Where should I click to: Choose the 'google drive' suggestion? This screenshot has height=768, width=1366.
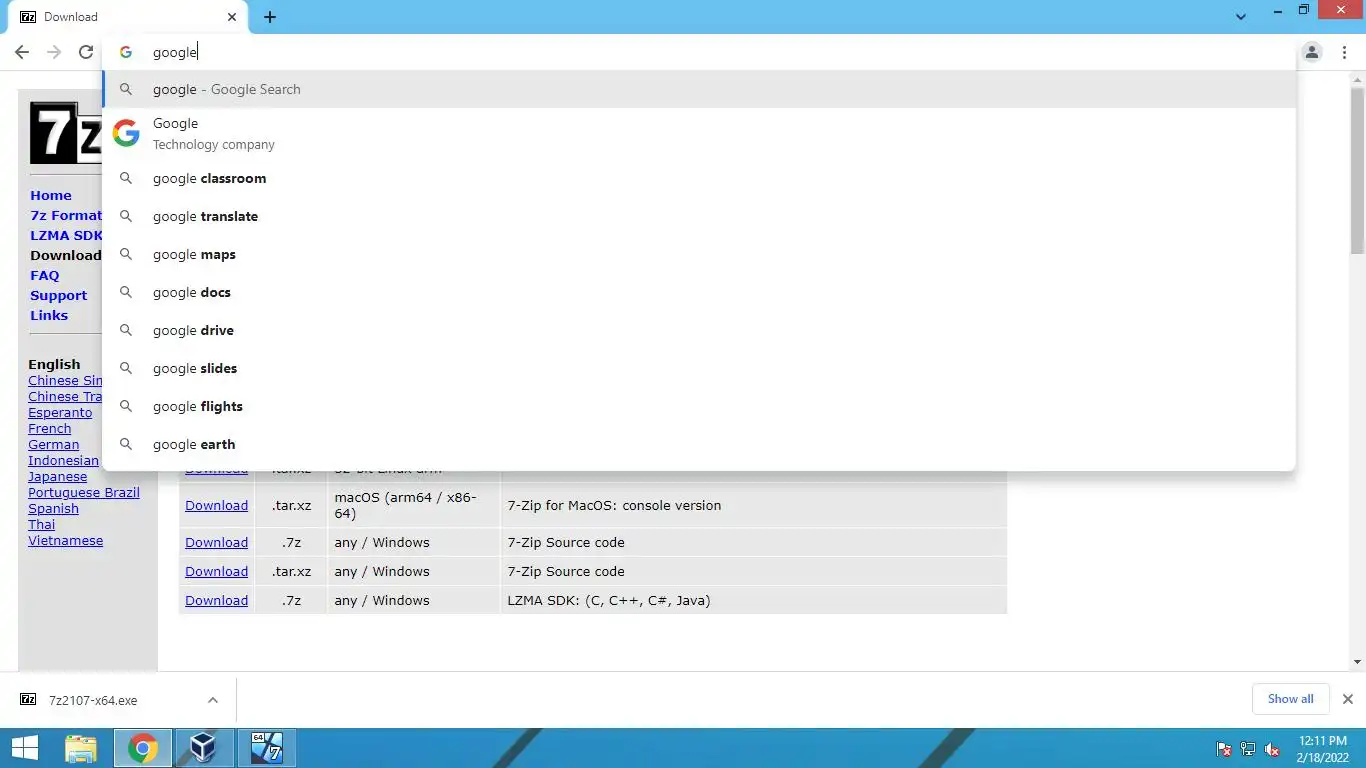(699, 330)
